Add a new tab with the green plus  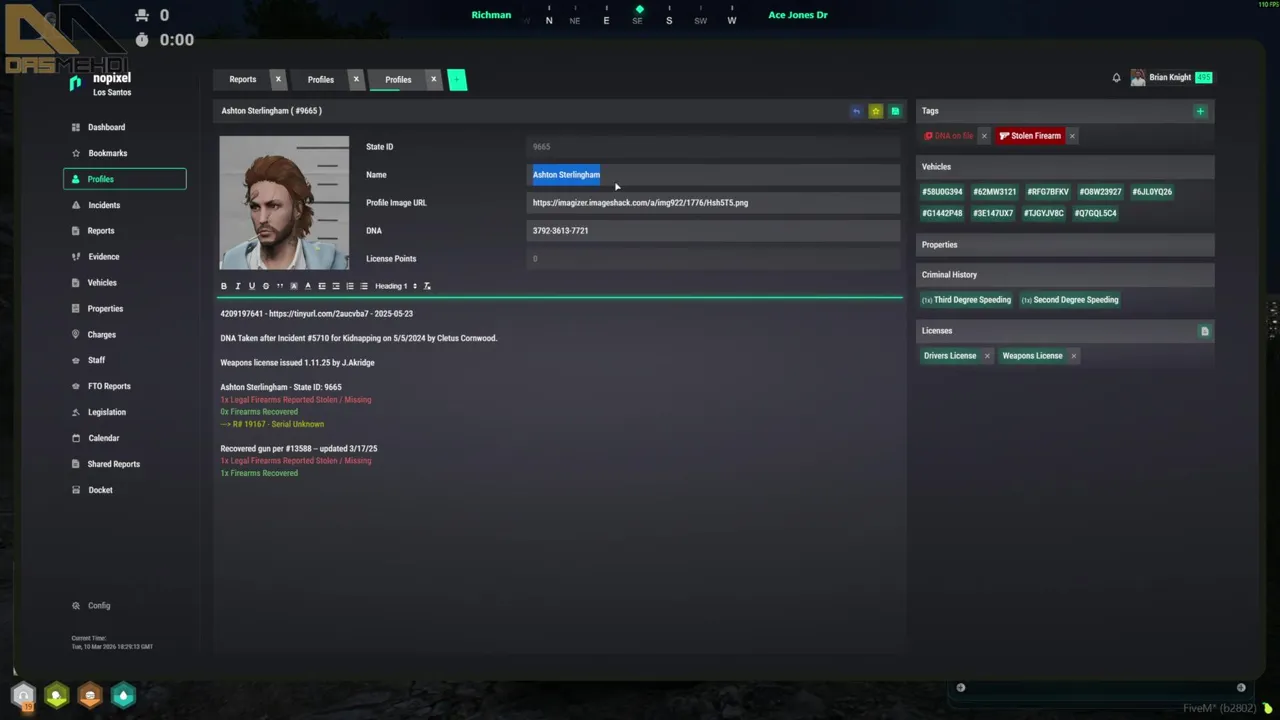click(457, 80)
